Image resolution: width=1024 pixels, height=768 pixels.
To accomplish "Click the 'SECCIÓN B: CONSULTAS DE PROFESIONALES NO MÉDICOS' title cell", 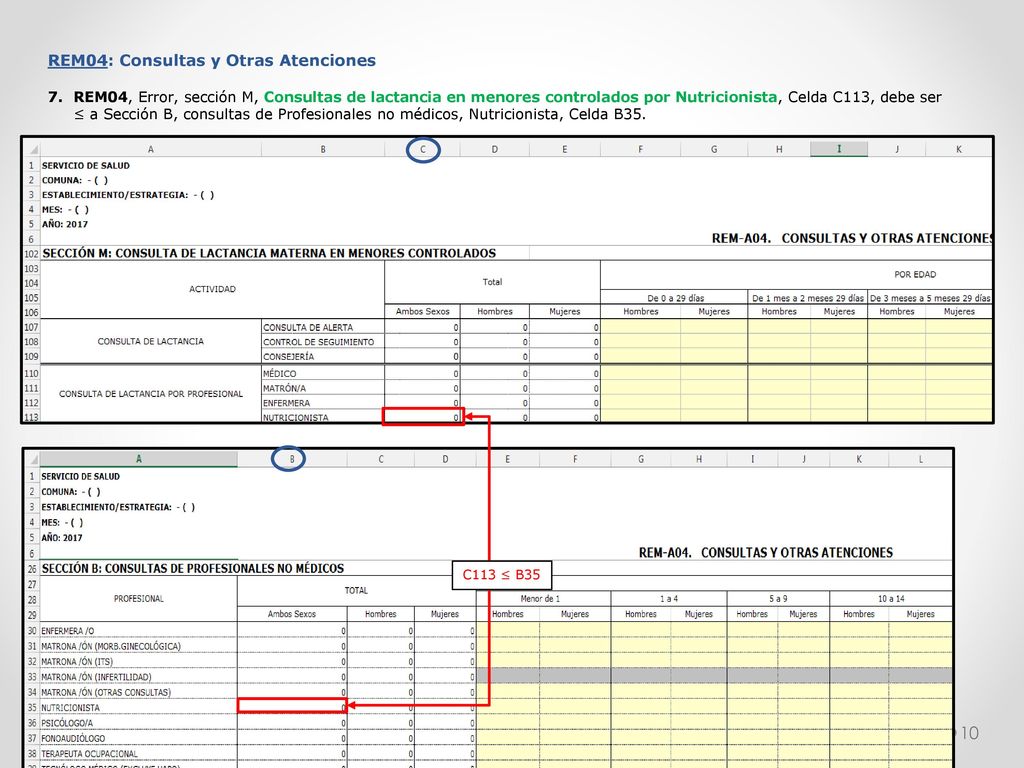I will tap(193, 569).
